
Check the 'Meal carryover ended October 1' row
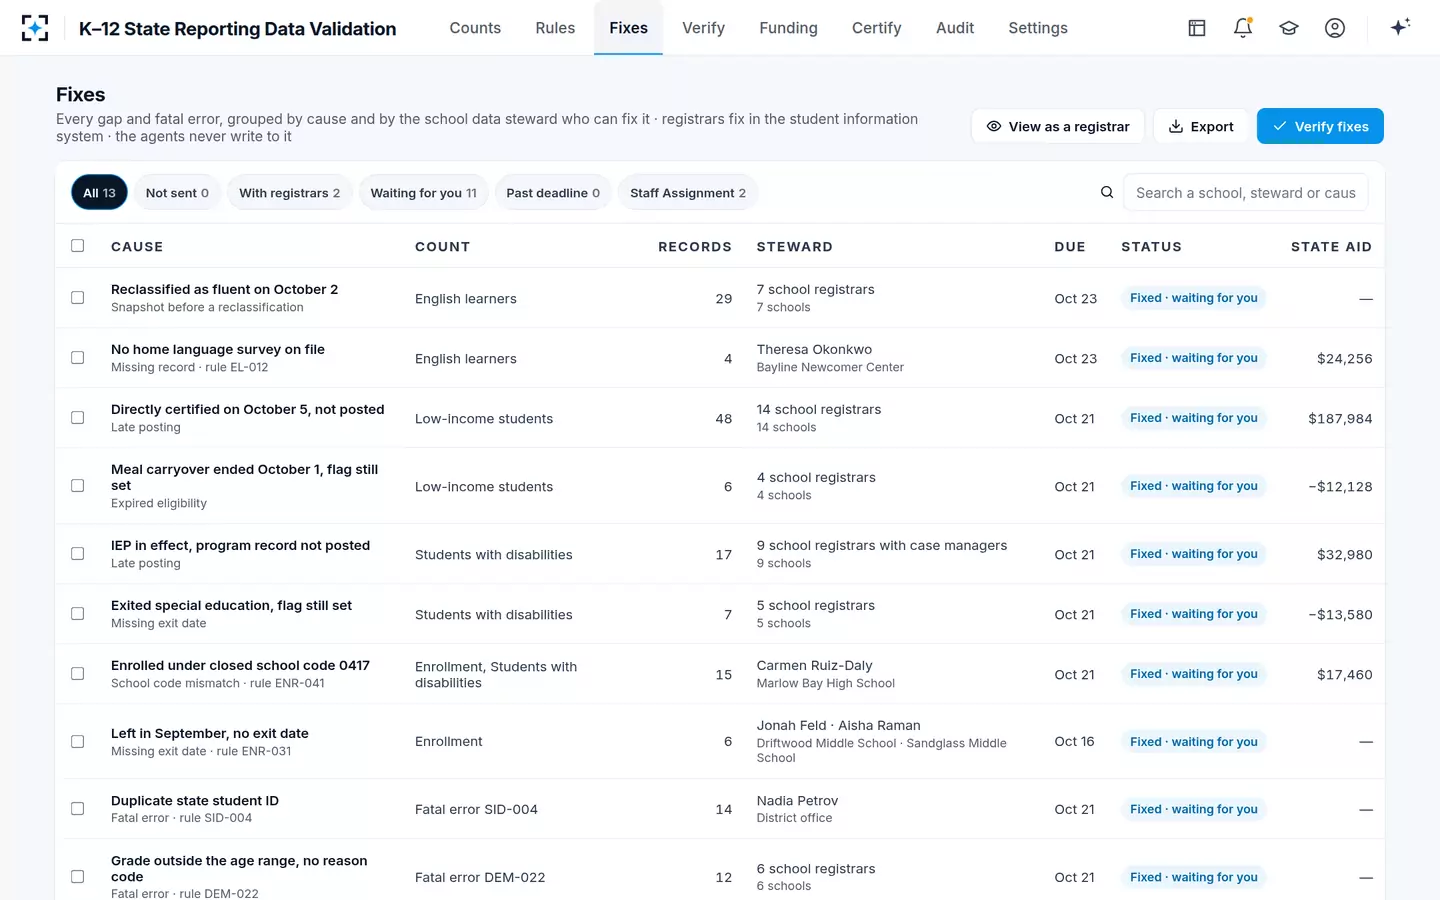click(78, 486)
